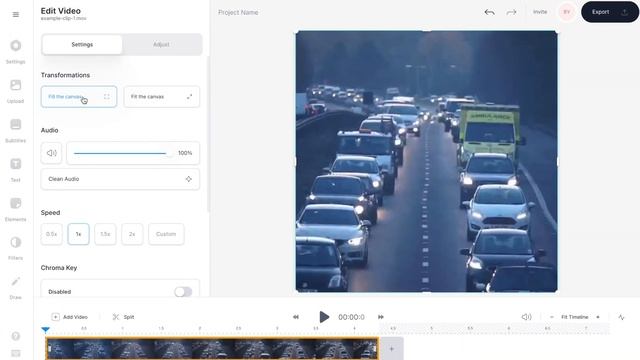Image resolution: width=640 pixels, height=360 pixels.
Task: Open the user avatar menu
Action: (x=567, y=12)
